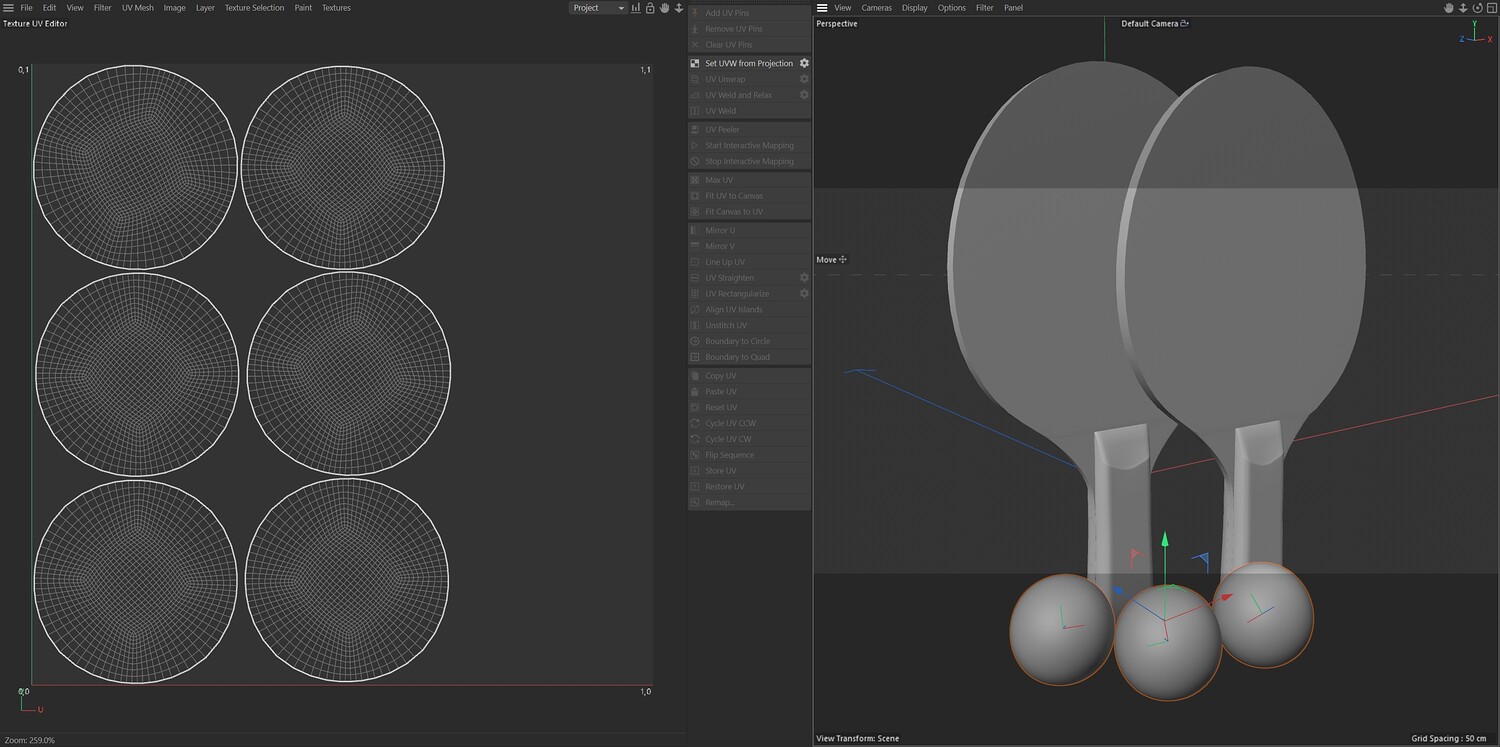Open the File menu in UV editor
Viewport: 1500px width, 747px height.
click(27, 8)
